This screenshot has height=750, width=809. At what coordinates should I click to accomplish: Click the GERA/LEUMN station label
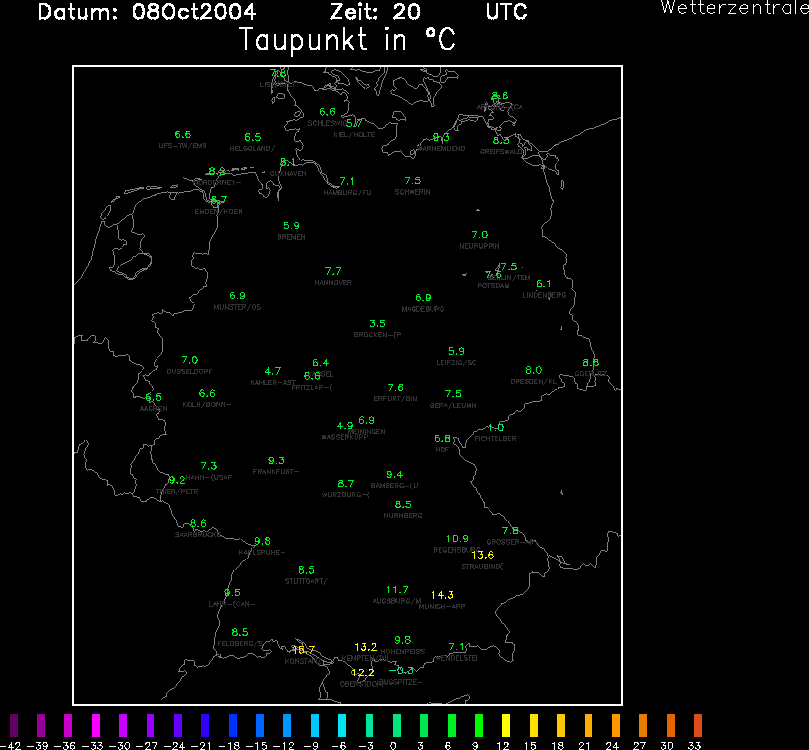tap(453, 405)
